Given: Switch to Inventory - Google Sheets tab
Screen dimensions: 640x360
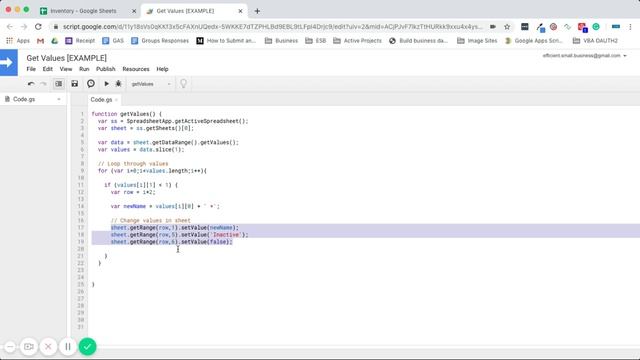Looking at the screenshot, I should [83, 11].
